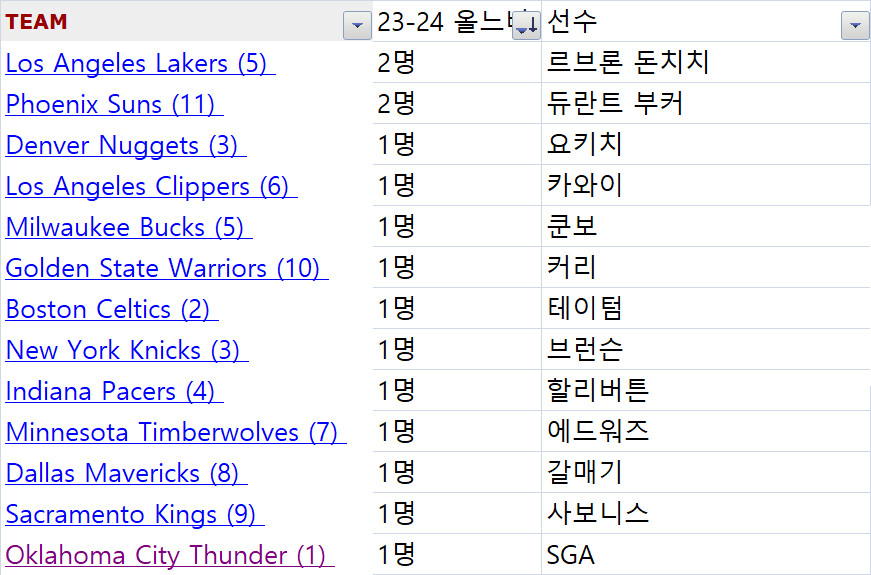The image size is (871, 575).
Task: Open the Boston Celtics (2) link
Action: coord(112,309)
